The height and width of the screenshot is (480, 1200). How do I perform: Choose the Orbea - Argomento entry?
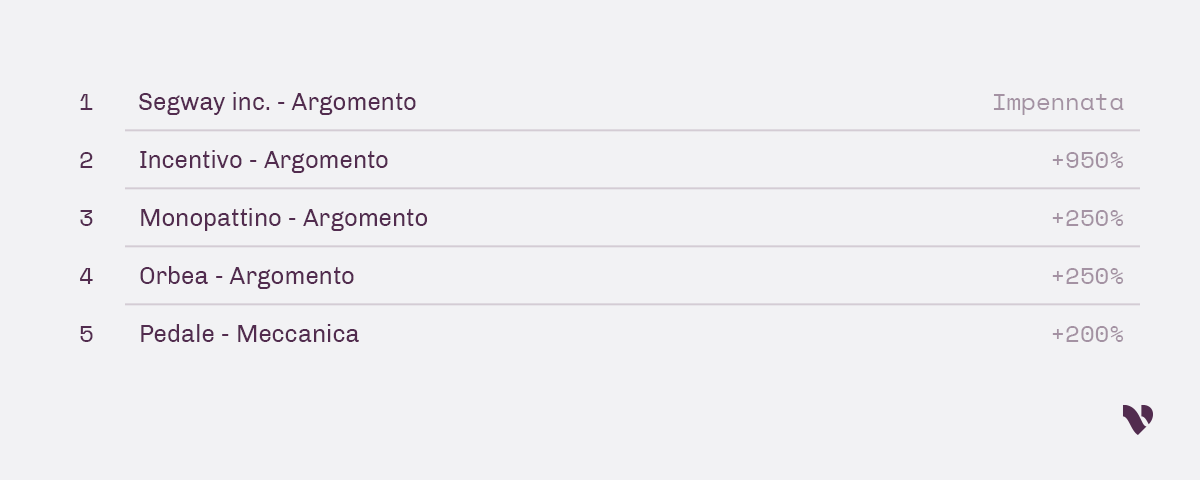(x=246, y=276)
